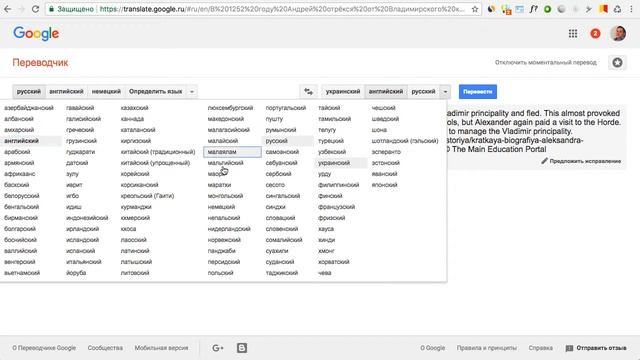640x360 pixels.
Task: Click the blue Перевести button
Action: point(478,92)
